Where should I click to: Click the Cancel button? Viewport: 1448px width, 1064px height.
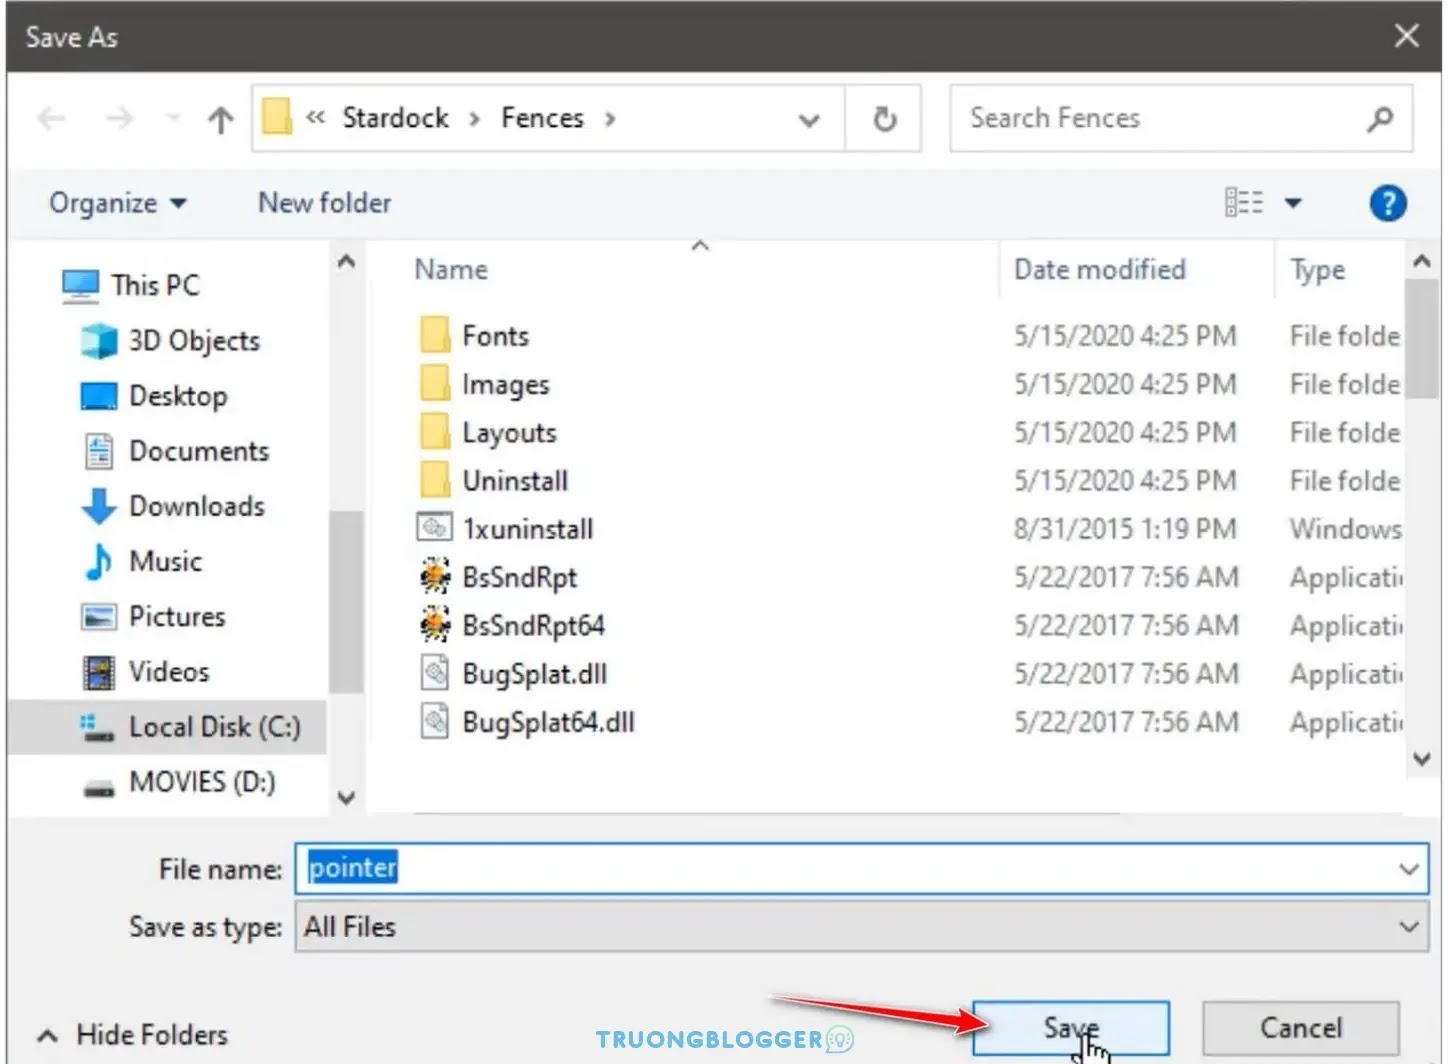pos(1300,1028)
